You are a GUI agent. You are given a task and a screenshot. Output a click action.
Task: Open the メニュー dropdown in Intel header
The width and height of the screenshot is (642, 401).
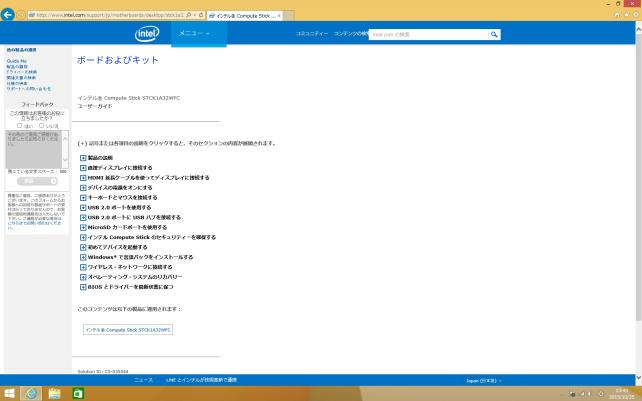click(x=199, y=33)
